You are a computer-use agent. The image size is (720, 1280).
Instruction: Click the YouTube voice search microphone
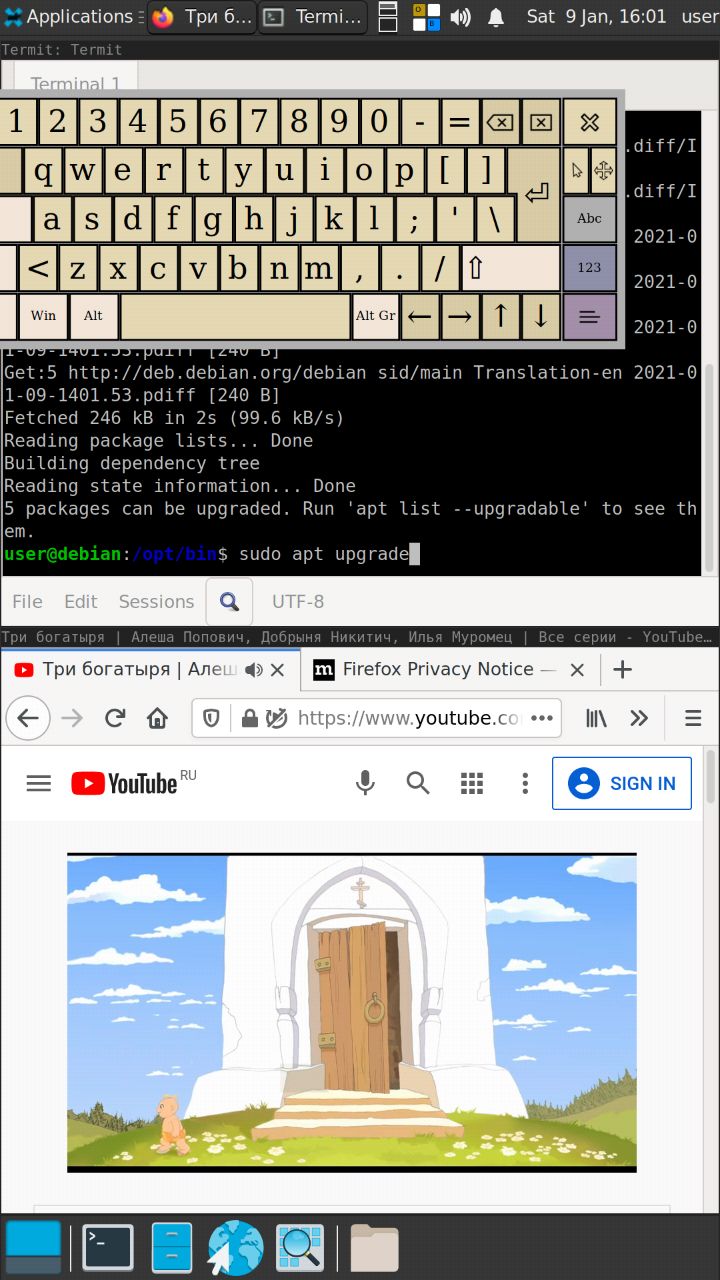(x=366, y=783)
